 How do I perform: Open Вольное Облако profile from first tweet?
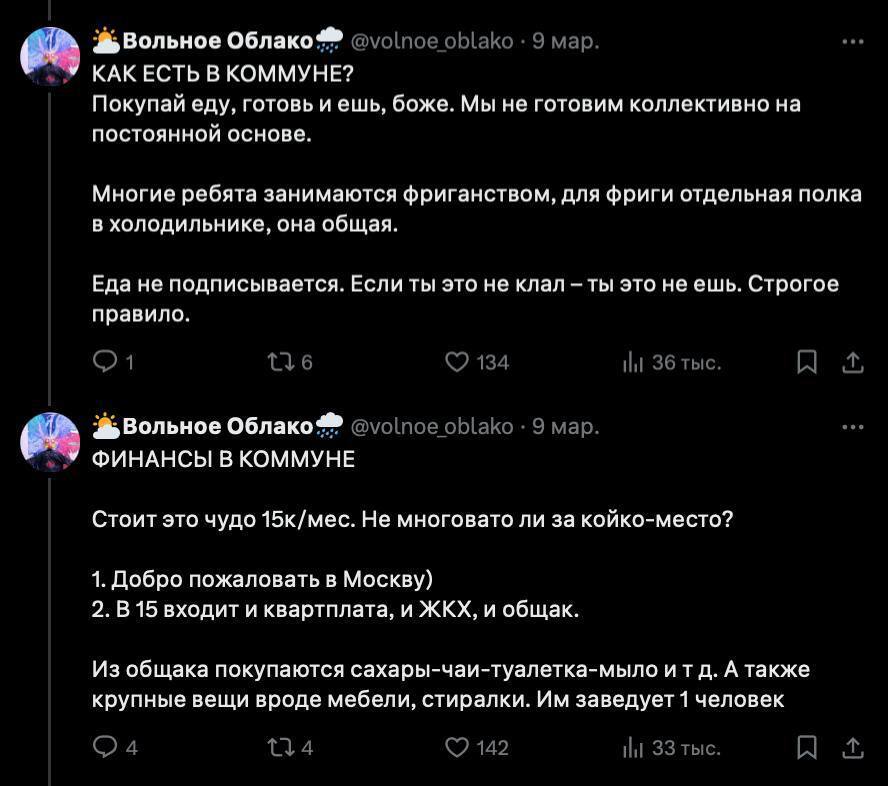217,41
